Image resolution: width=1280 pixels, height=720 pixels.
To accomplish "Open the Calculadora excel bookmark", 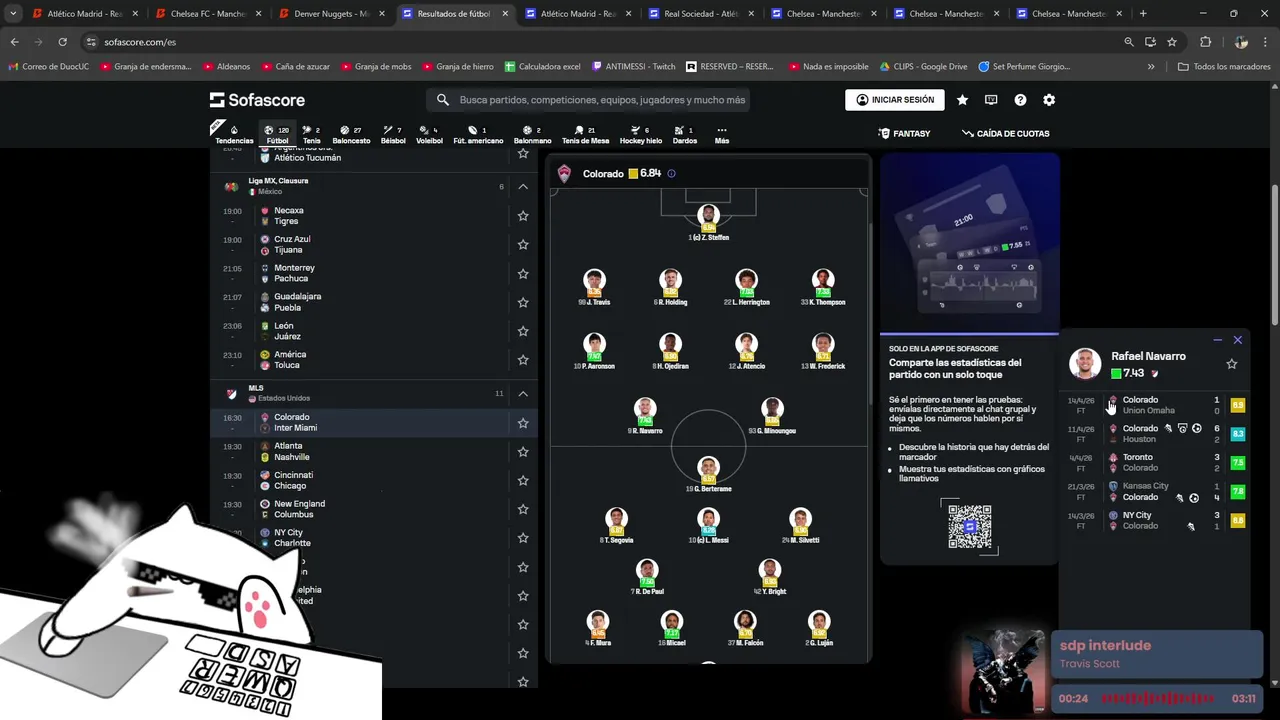I will pyautogui.click(x=543, y=66).
